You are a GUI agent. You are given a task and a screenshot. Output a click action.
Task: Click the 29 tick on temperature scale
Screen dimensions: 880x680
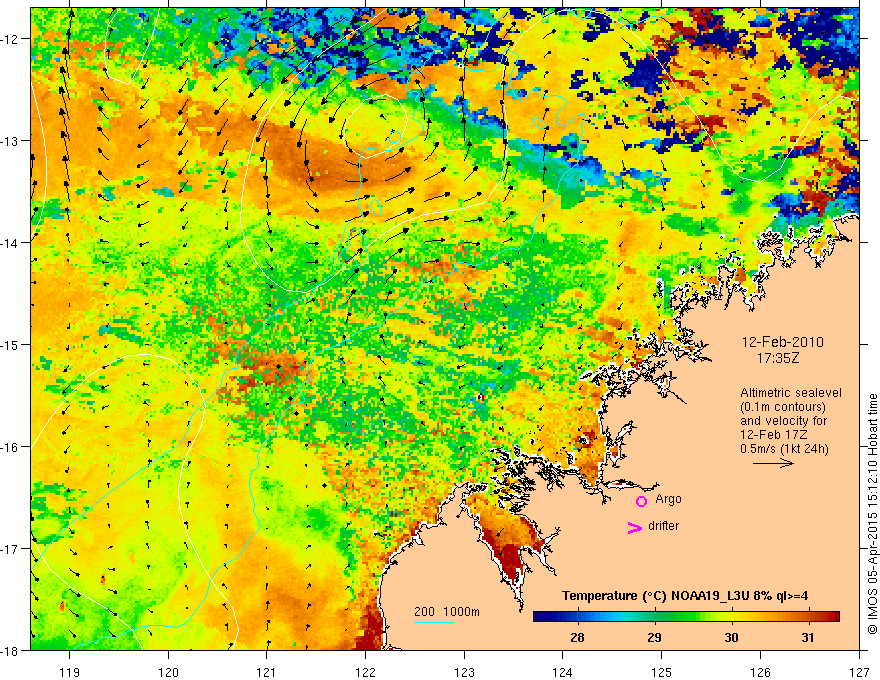point(654,637)
